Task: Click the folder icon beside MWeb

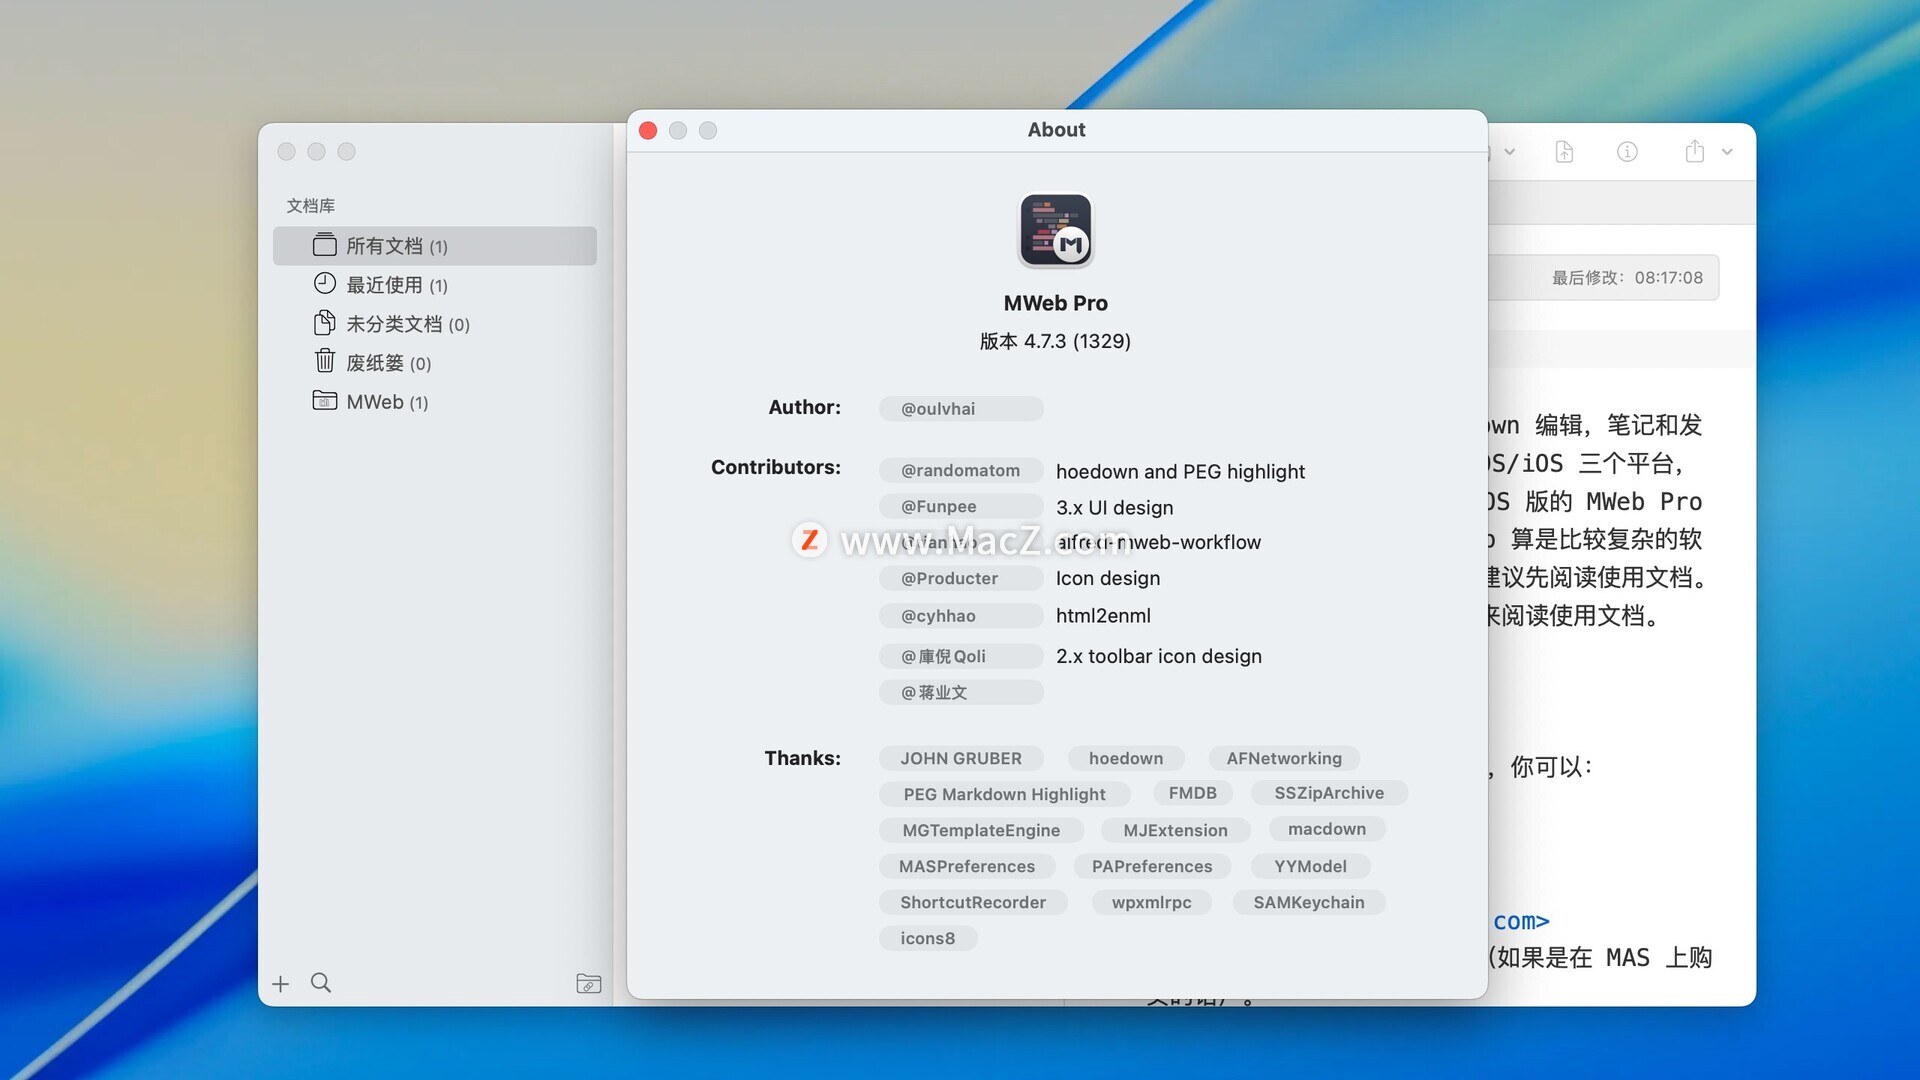Action: (324, 401)
